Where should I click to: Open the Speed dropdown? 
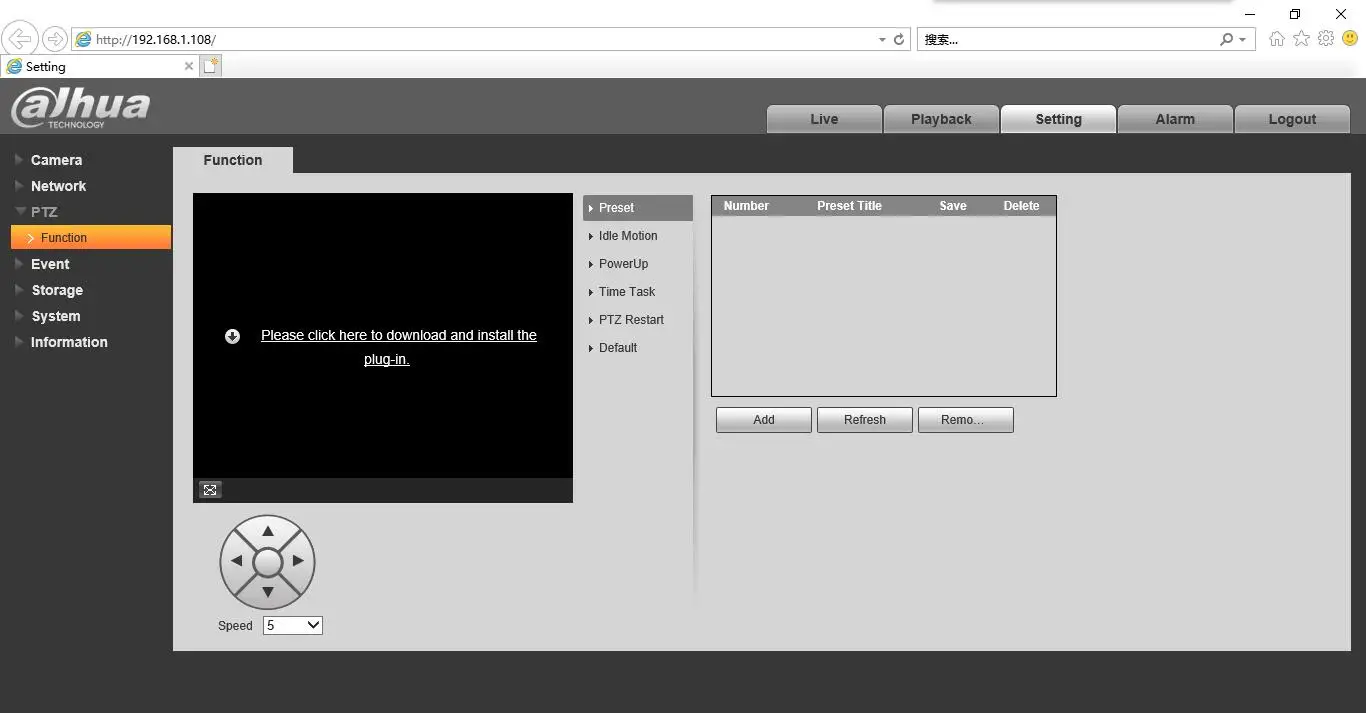293,625
